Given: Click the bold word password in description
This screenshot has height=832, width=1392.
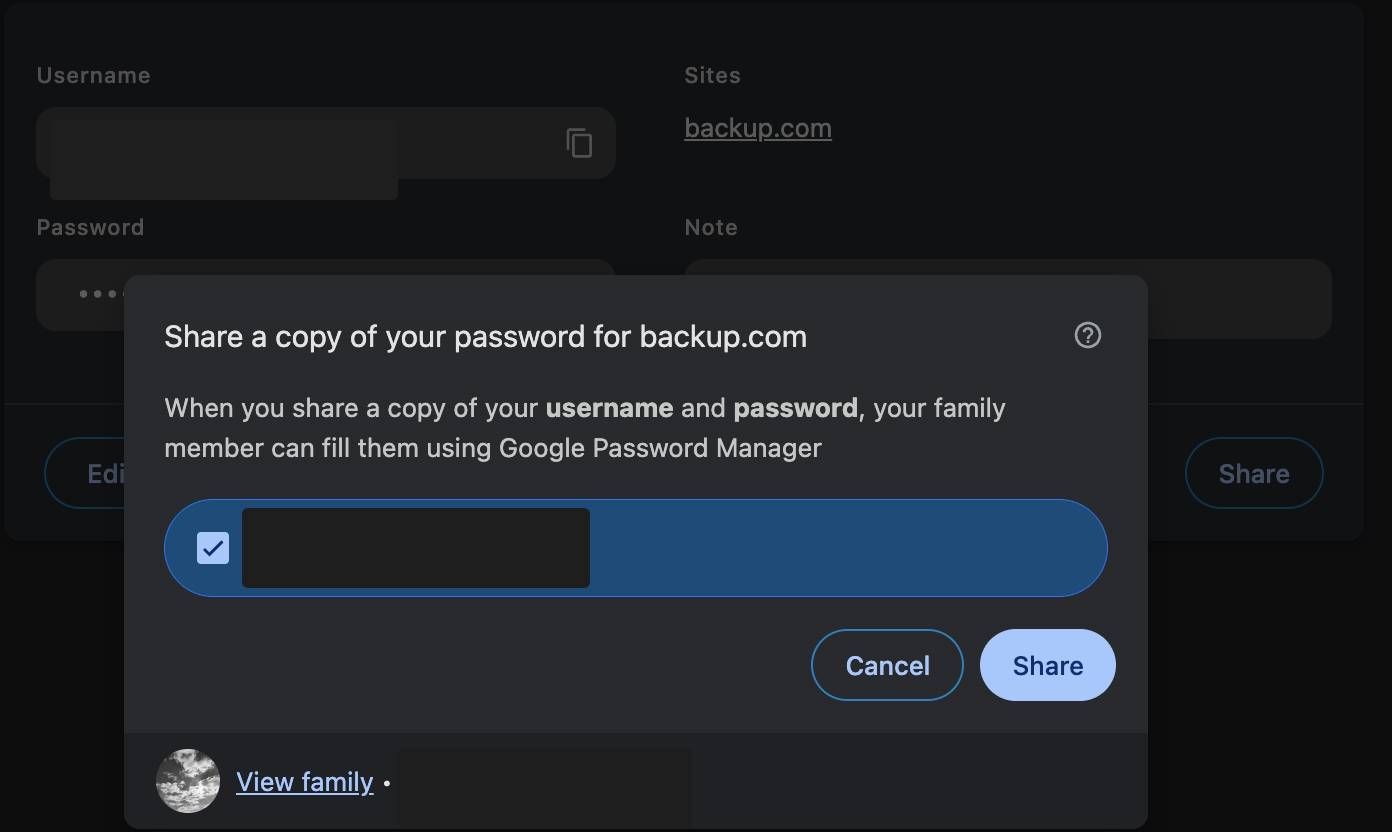Looking at the screenshot, I should [795, 408].
